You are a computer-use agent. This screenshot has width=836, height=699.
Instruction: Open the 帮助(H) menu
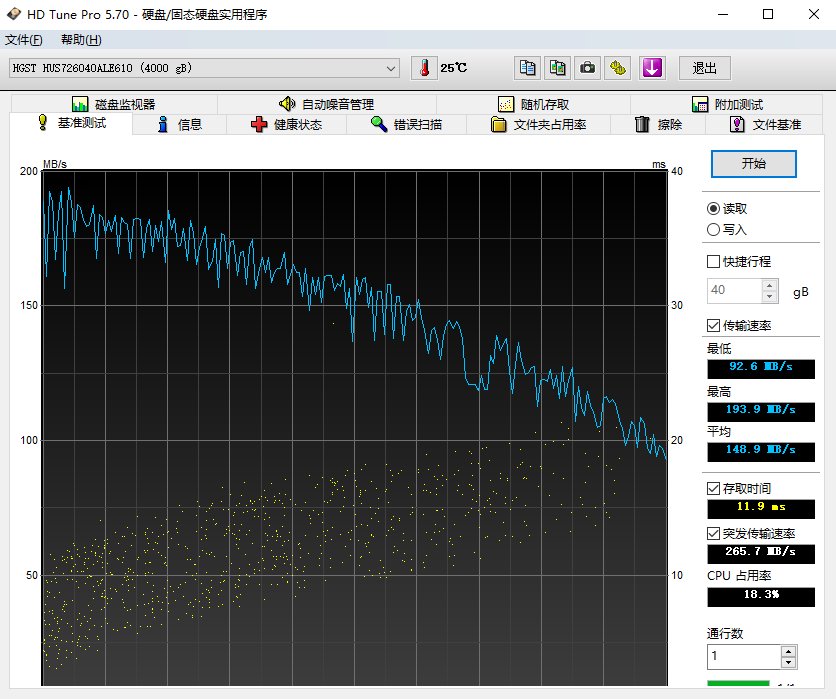pyautogui.click(x=81, y=40)
